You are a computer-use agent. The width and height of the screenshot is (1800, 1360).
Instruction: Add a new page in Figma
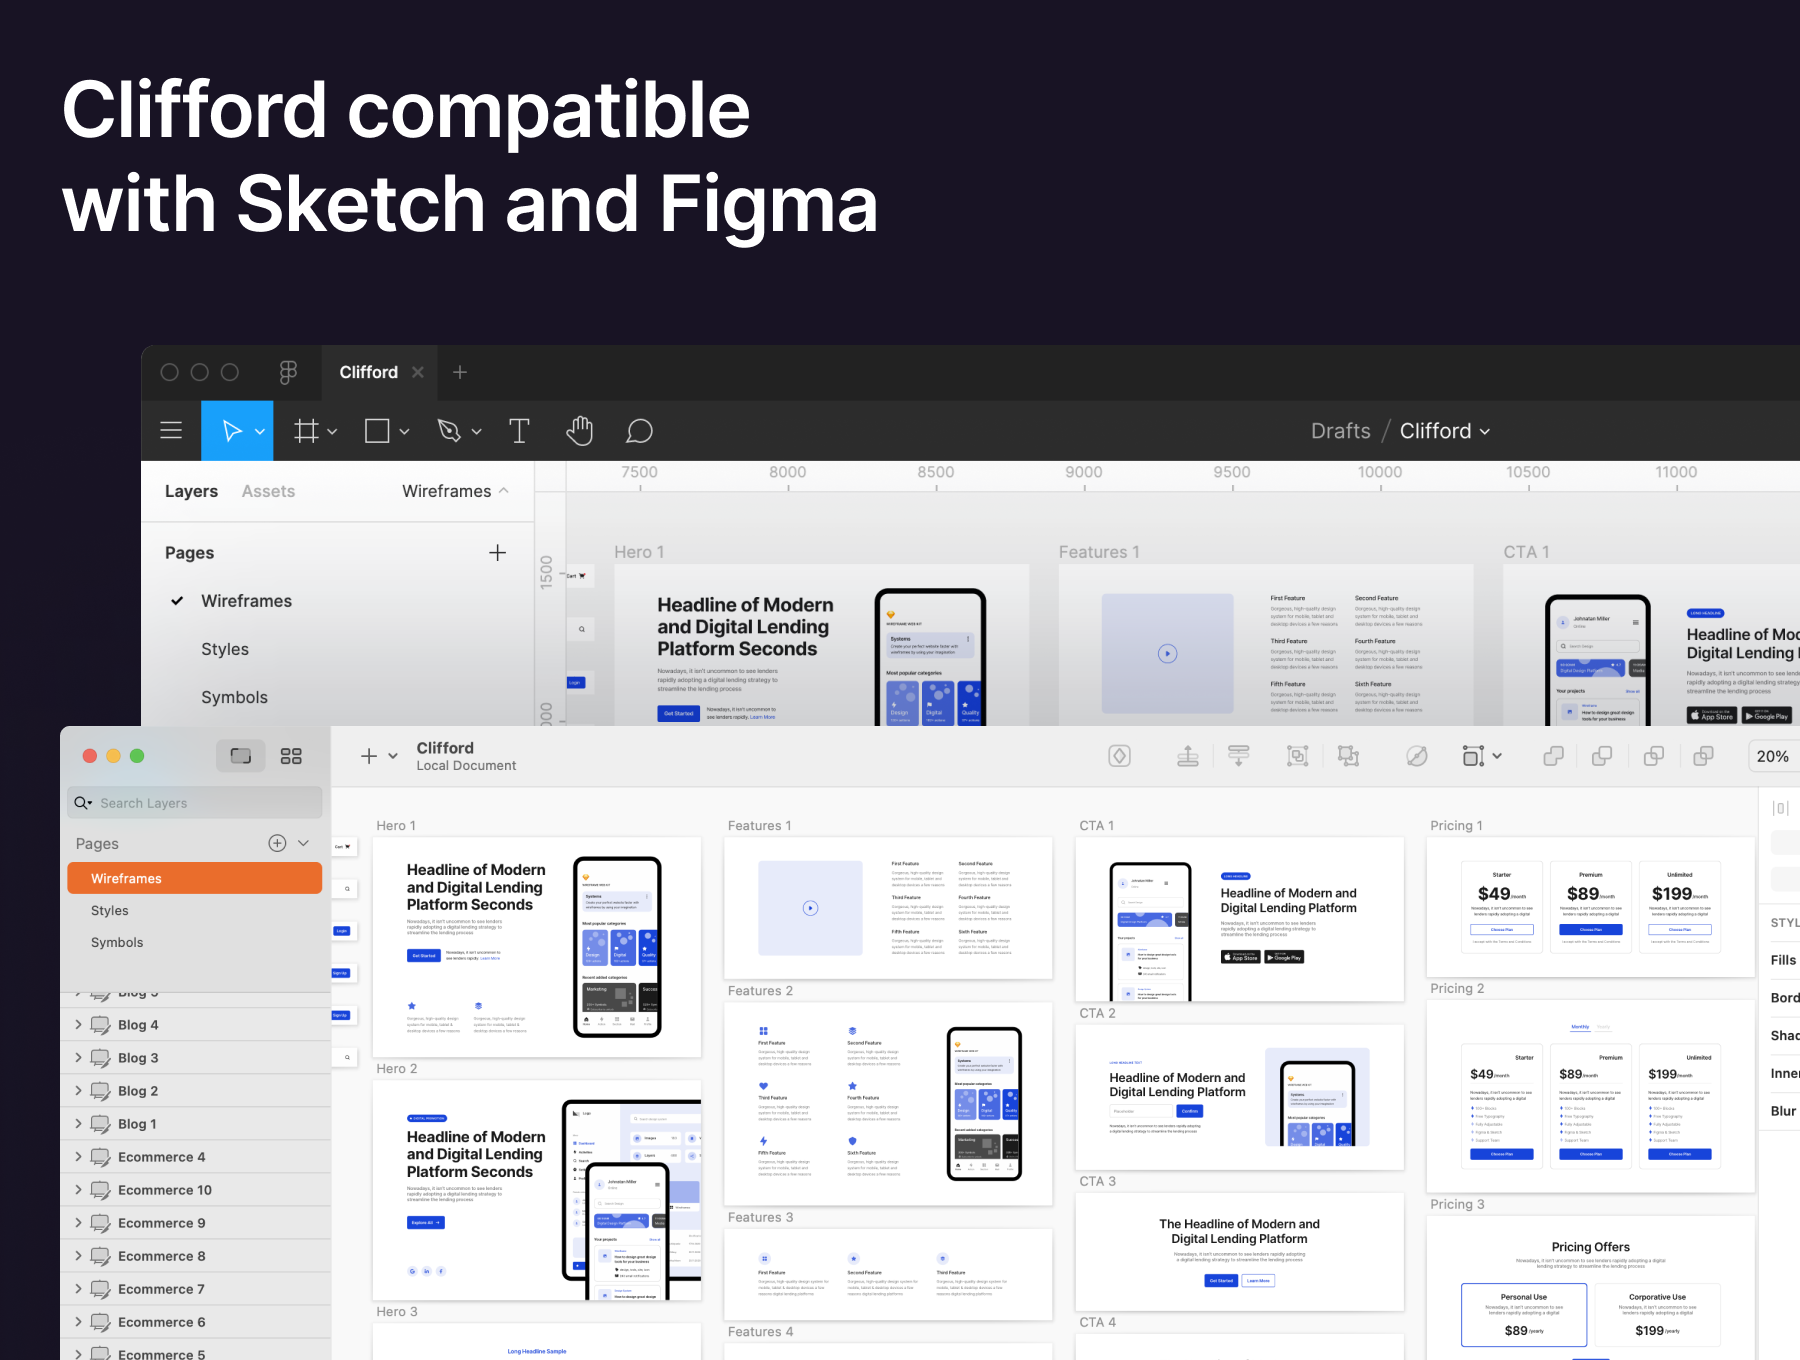pyautogui.click(x=497, y=553)
